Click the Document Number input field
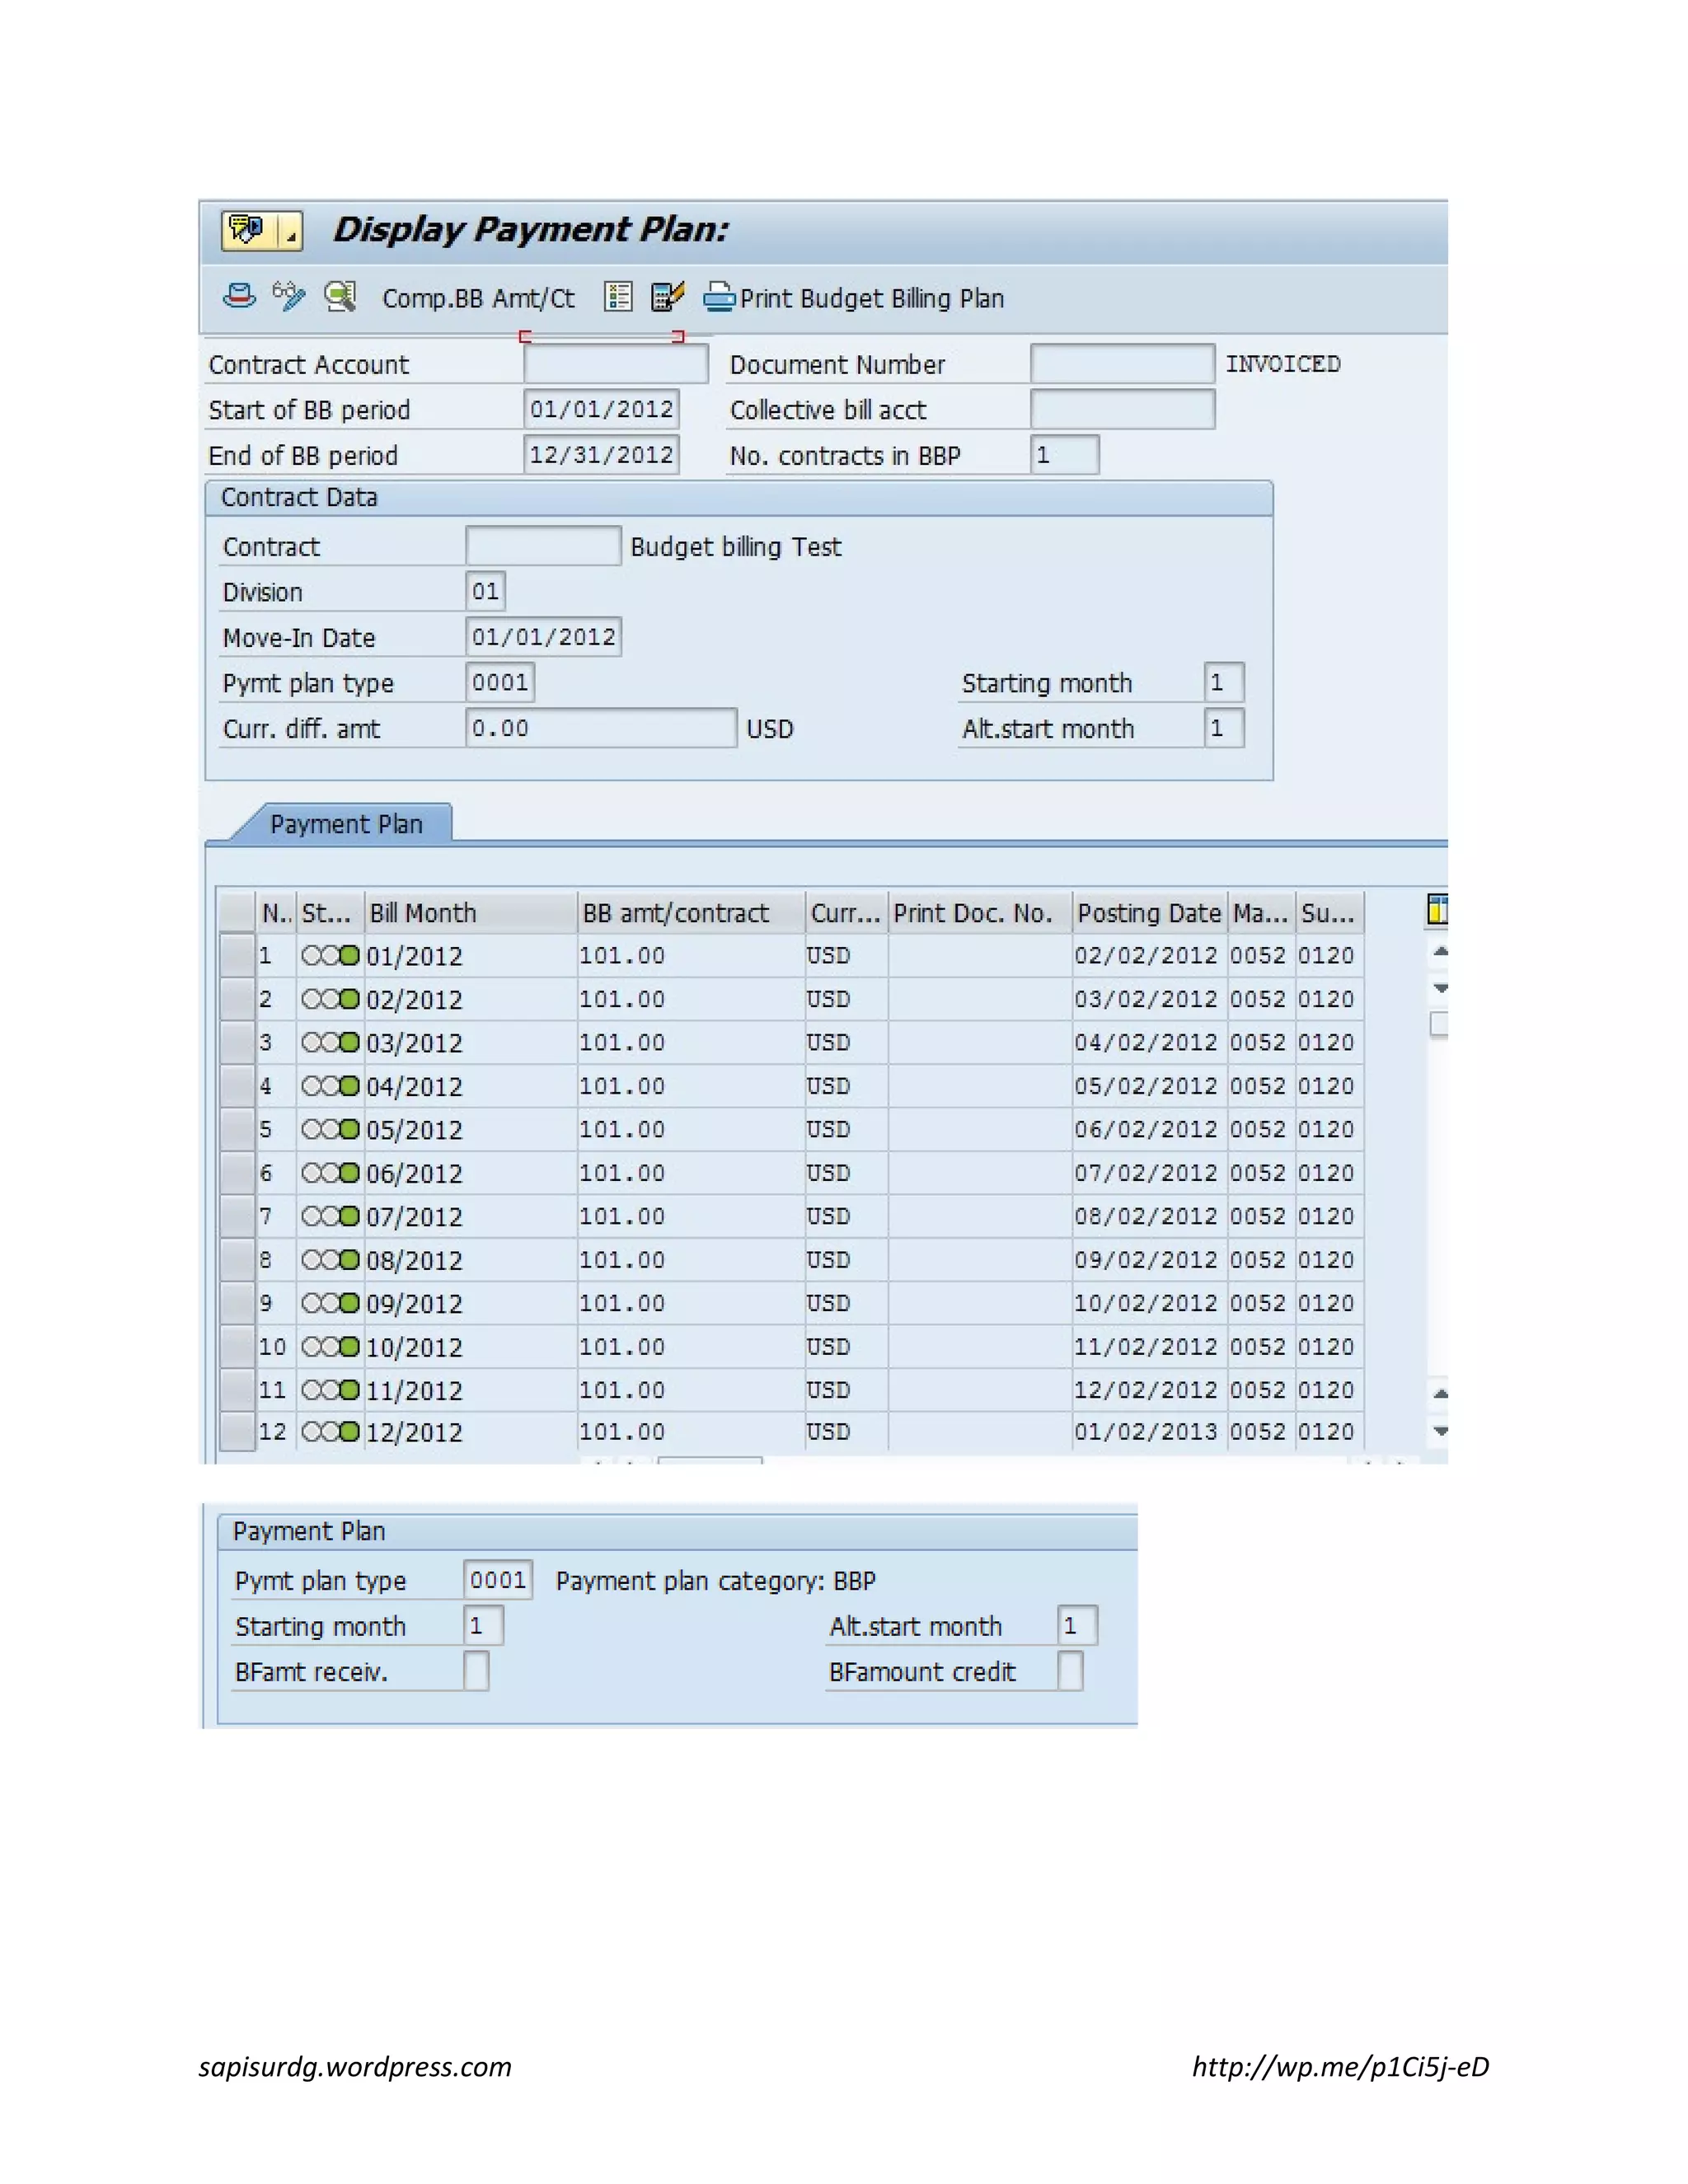1688x2184 pixels. [1122, 364]
